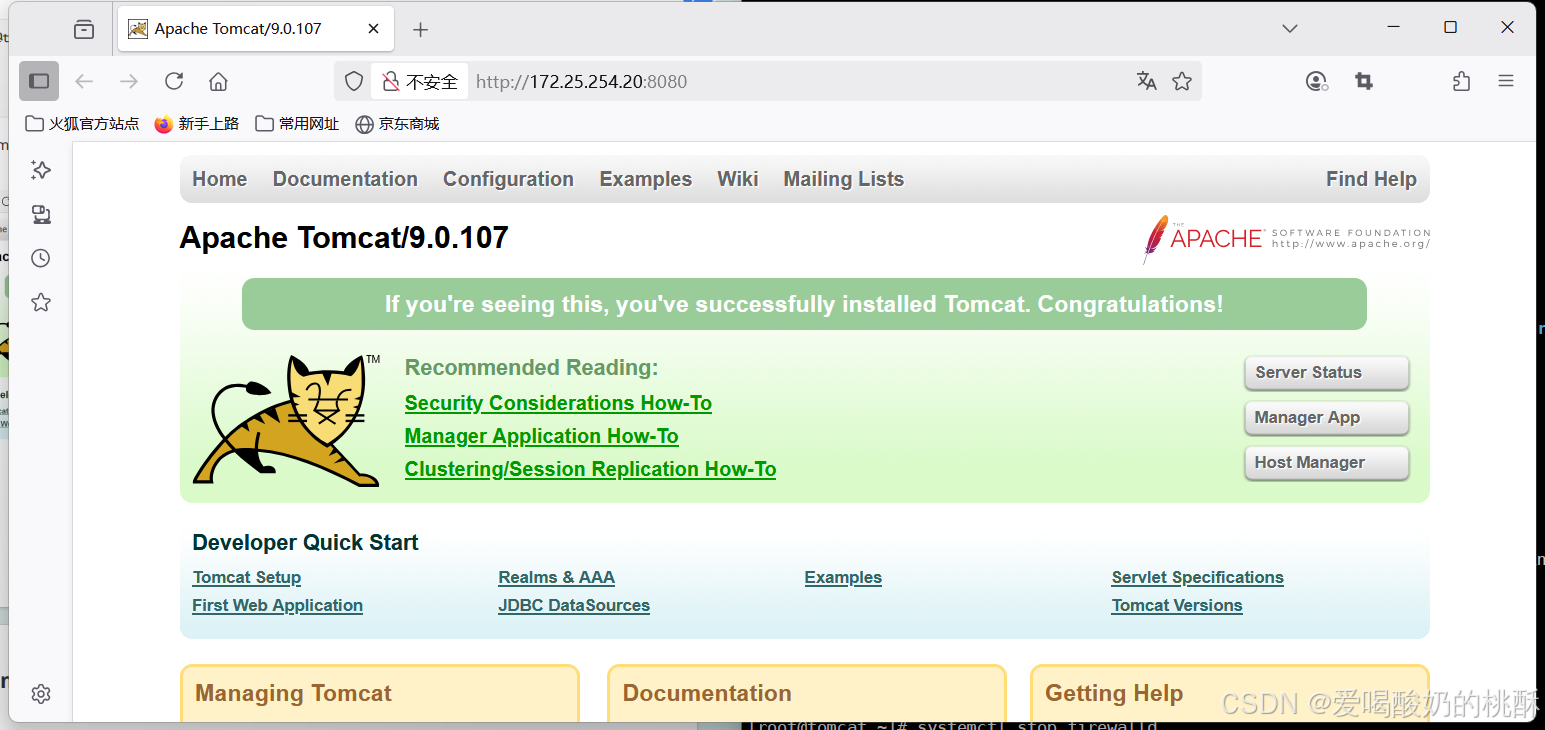Click the browser back arrow
The width and height of the screenshot is (1545, 730).
click(84, 81)
